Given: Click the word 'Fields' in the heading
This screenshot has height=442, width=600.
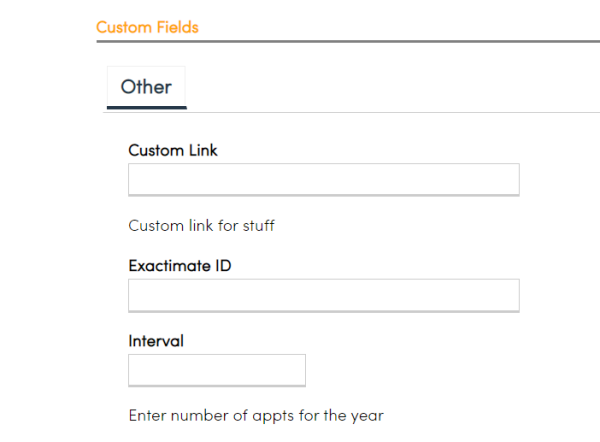Looking at the screenshot, I should 177,27.
